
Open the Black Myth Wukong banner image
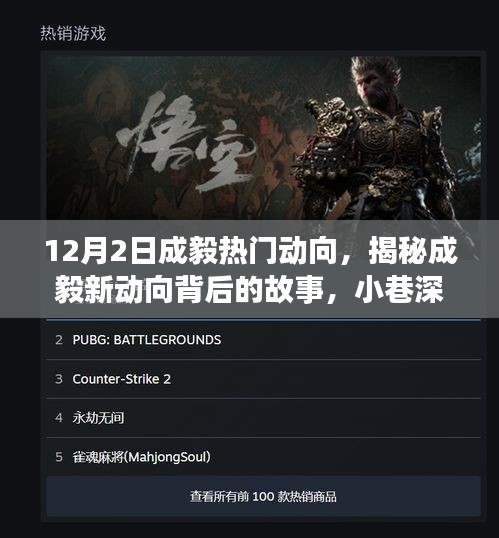pos(264,138)
